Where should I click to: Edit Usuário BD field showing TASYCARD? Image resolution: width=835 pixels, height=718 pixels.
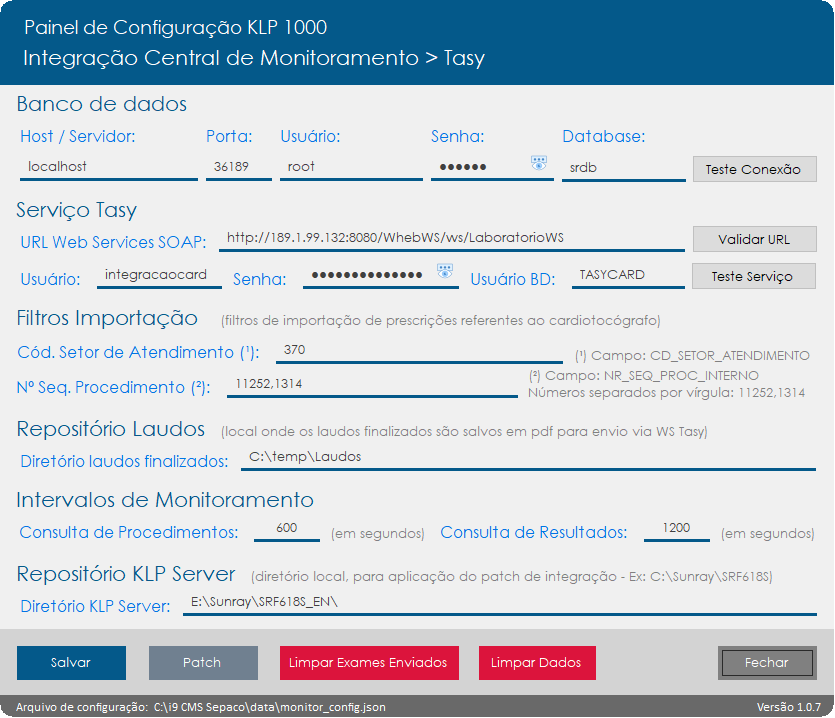628,275
